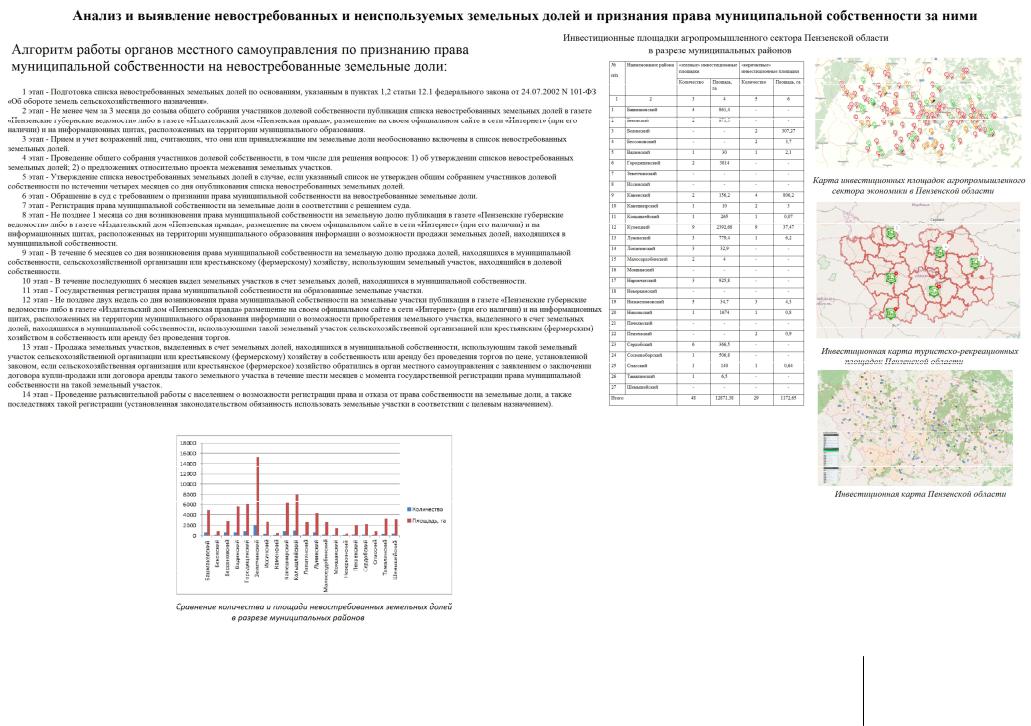The image size is (1031, 726).
Task: Open the bottom Penza region investment map
Action: point(915,427)
